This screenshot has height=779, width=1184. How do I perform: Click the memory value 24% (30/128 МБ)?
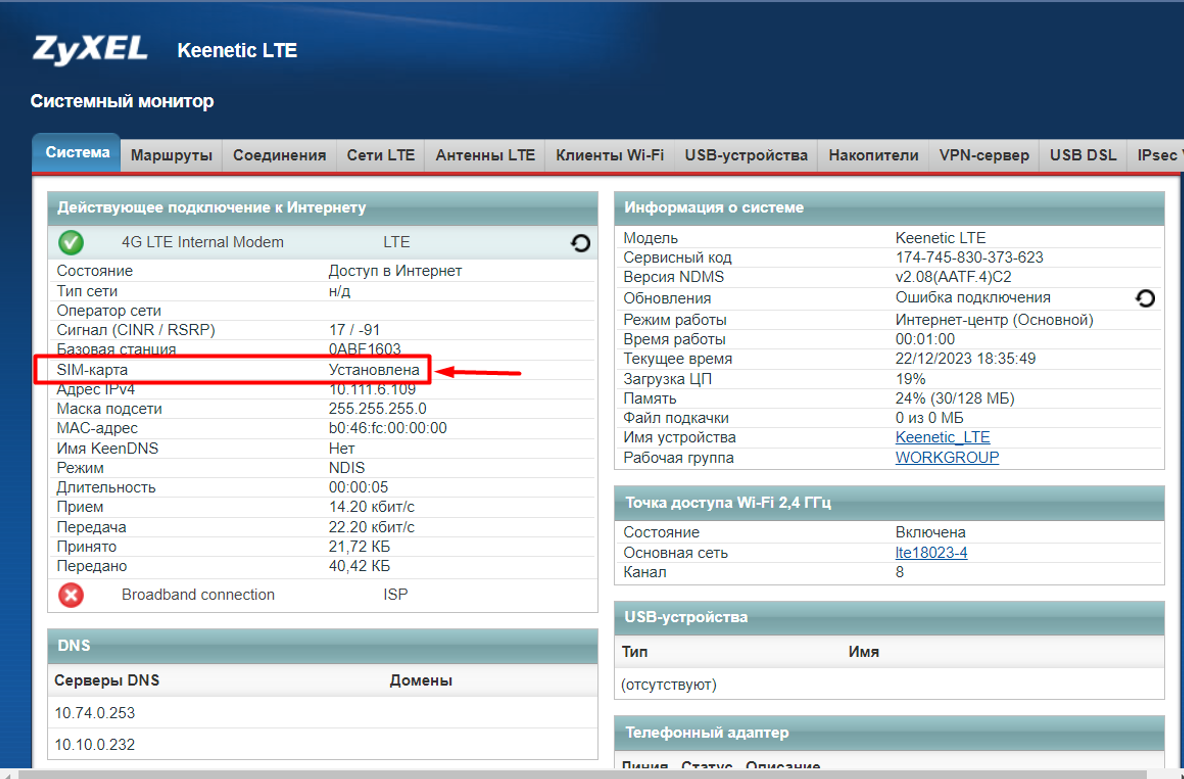(955, 399)
